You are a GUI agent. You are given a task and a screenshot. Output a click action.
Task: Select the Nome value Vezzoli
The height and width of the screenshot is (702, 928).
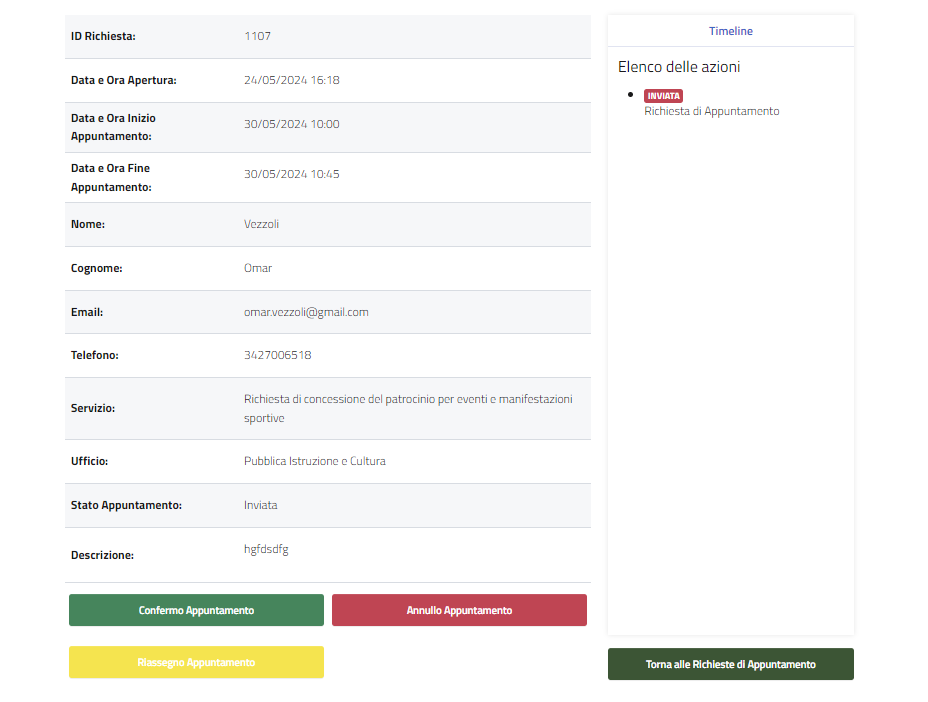coord(261,224)
